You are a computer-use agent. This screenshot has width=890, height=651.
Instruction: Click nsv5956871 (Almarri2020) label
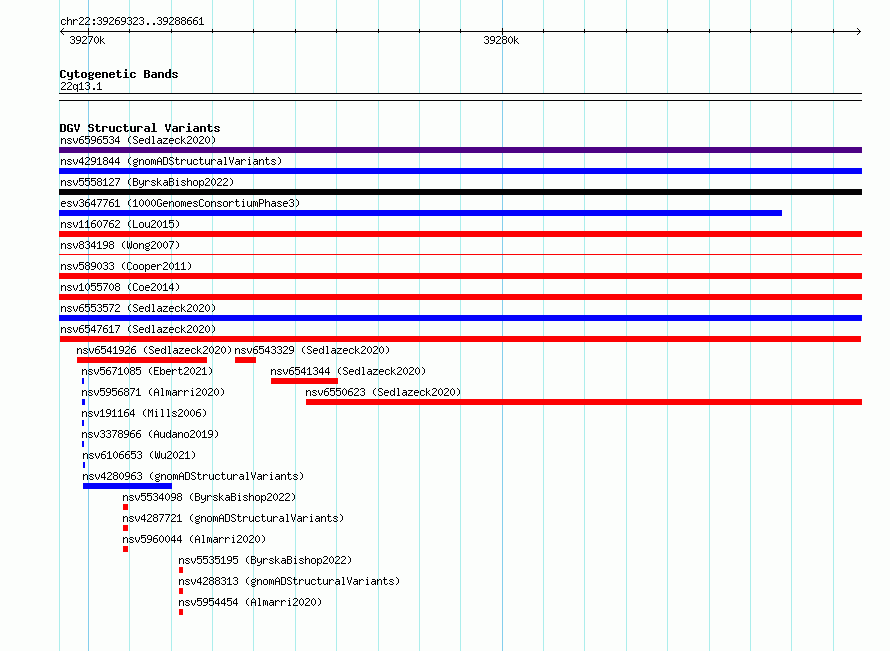point(153,392)
